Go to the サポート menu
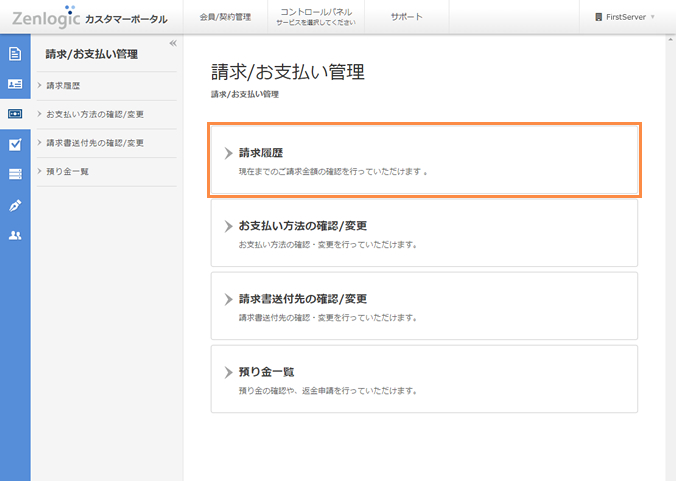This screenshot has width=676, height=481. (406, 17)
